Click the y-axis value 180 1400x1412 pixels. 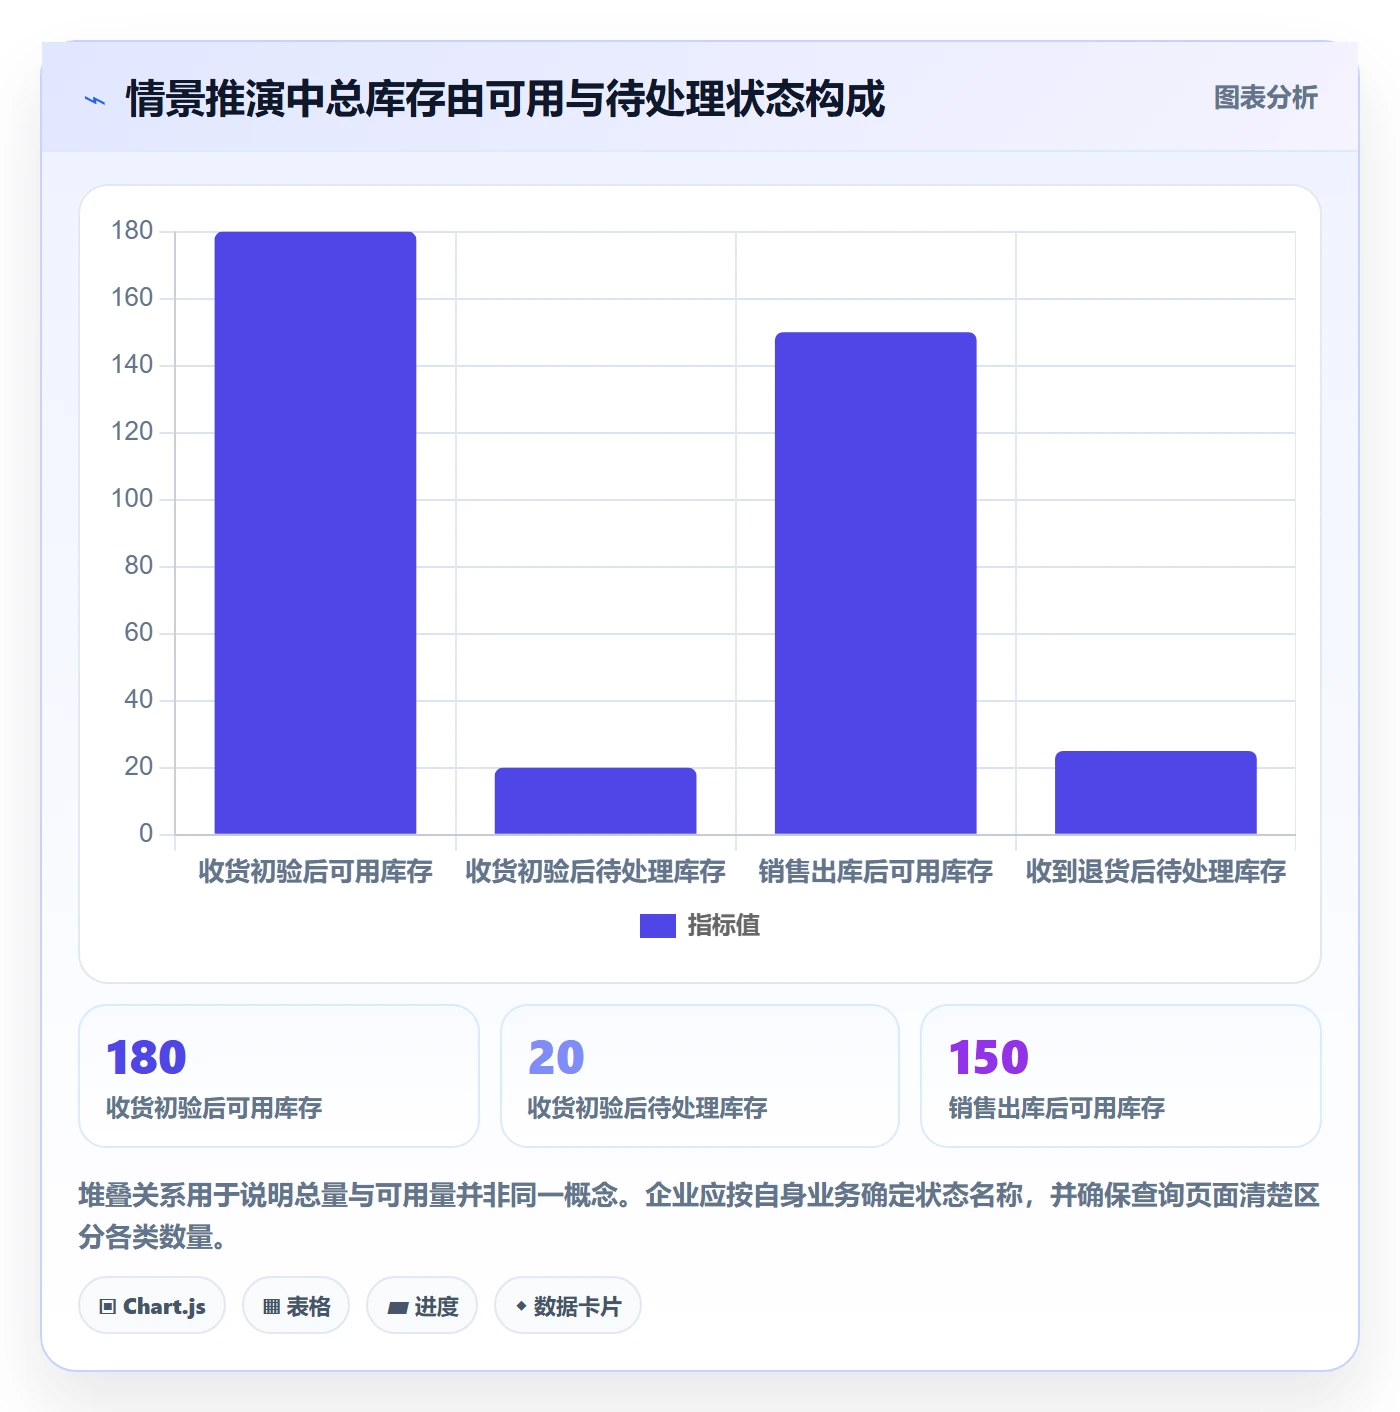tap(132, 231)
